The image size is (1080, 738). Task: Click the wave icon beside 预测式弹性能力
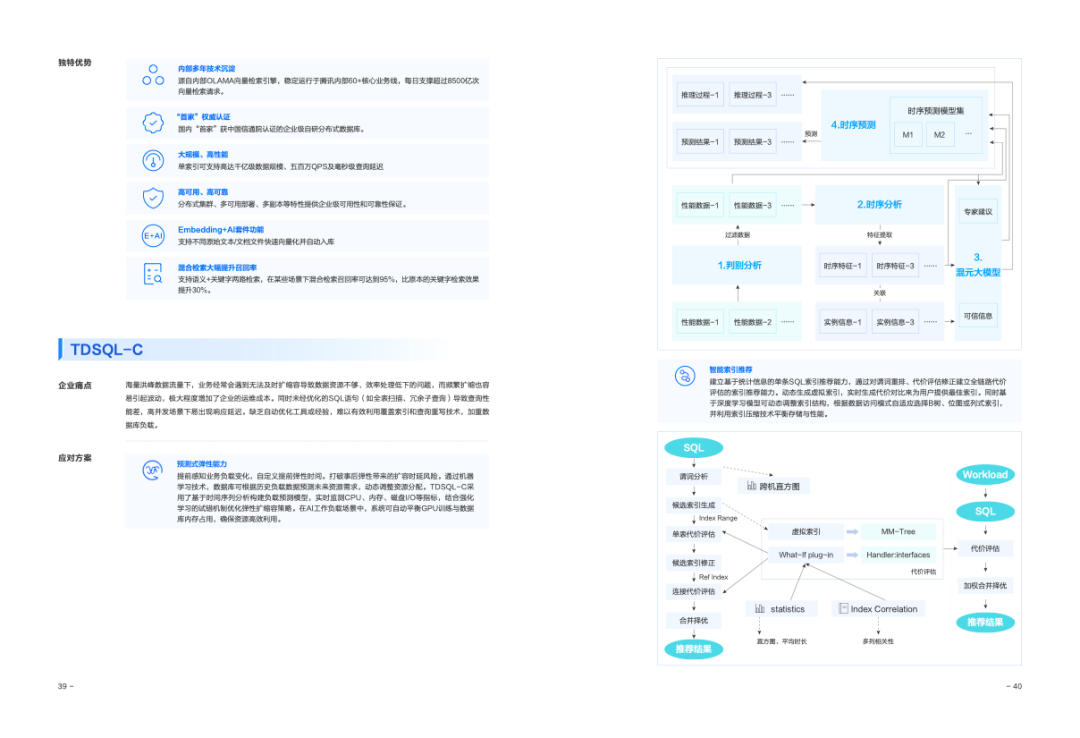click(x=152, y=470)
